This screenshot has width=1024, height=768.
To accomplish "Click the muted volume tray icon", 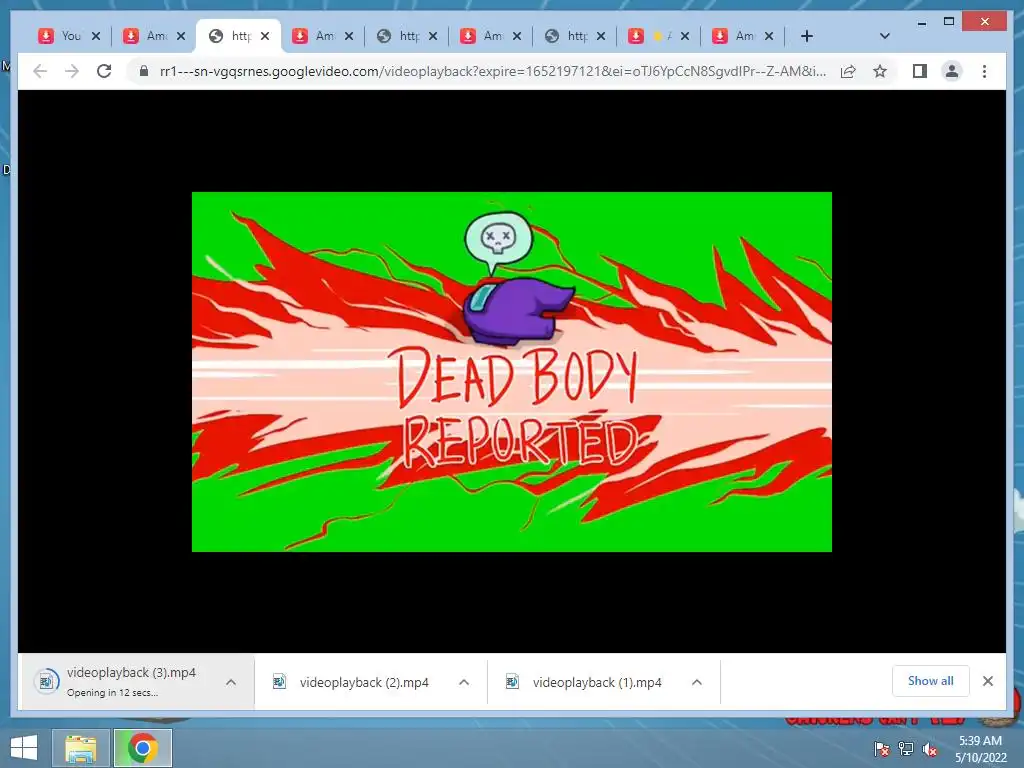I will [x=929, y=749].
